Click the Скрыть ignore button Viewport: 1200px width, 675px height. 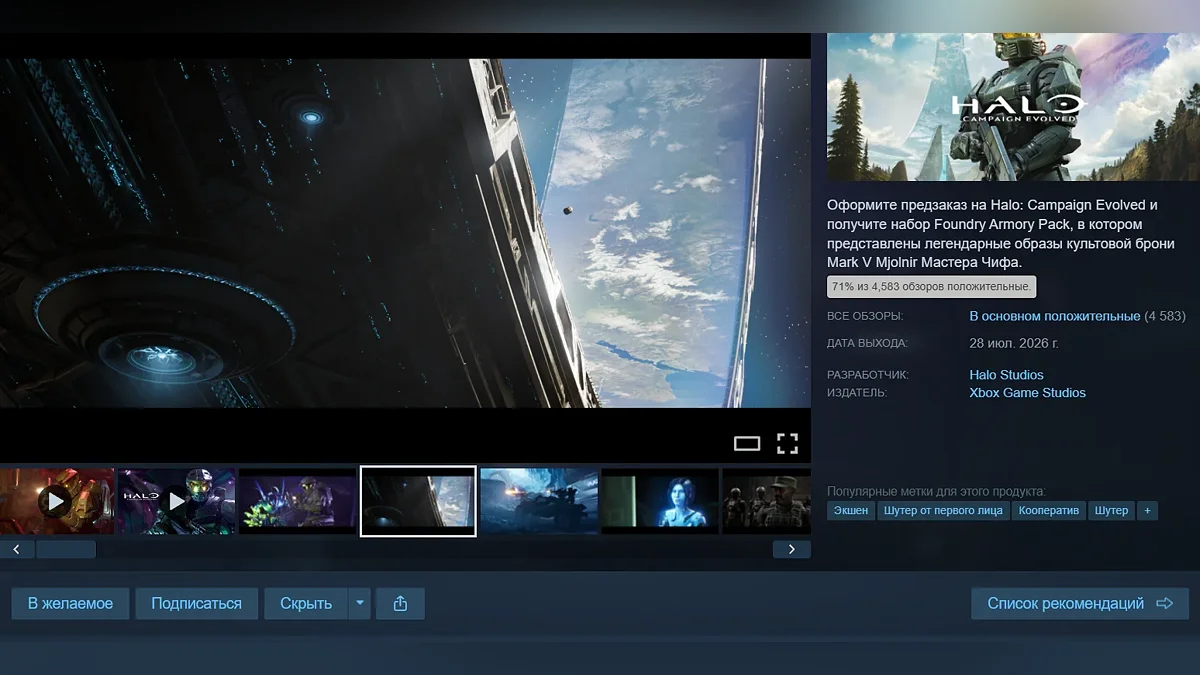click(x=306, y=604)
